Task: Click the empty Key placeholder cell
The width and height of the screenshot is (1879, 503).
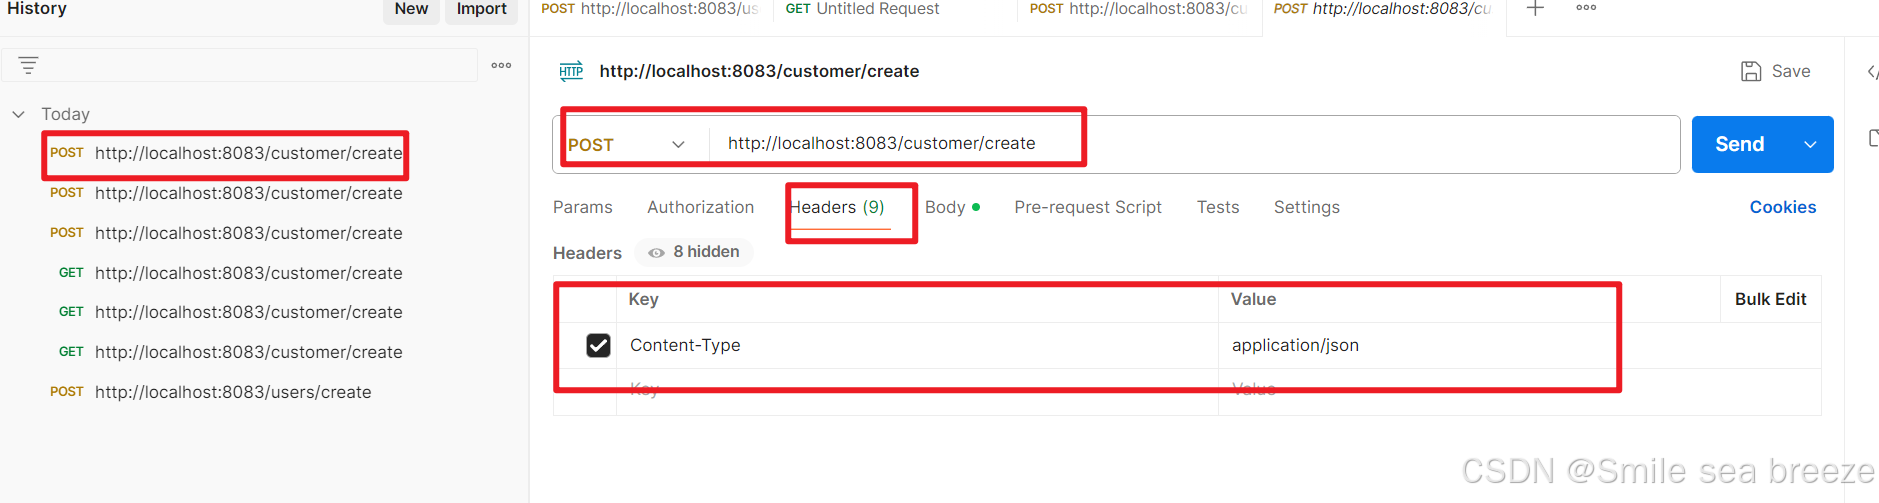Action: pos(917,390)
